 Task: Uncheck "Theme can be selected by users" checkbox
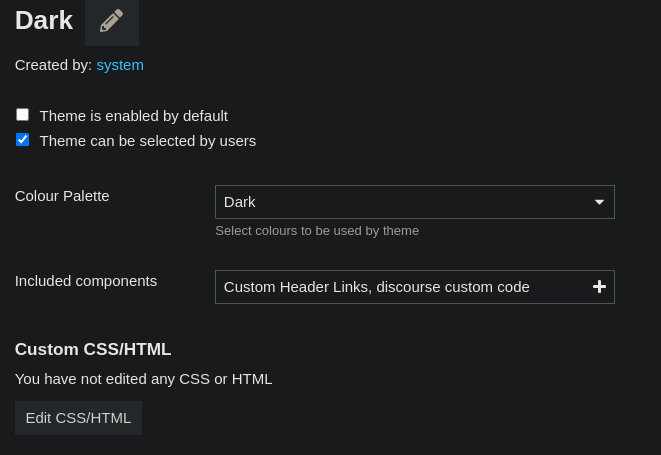(x=22, y=140)
